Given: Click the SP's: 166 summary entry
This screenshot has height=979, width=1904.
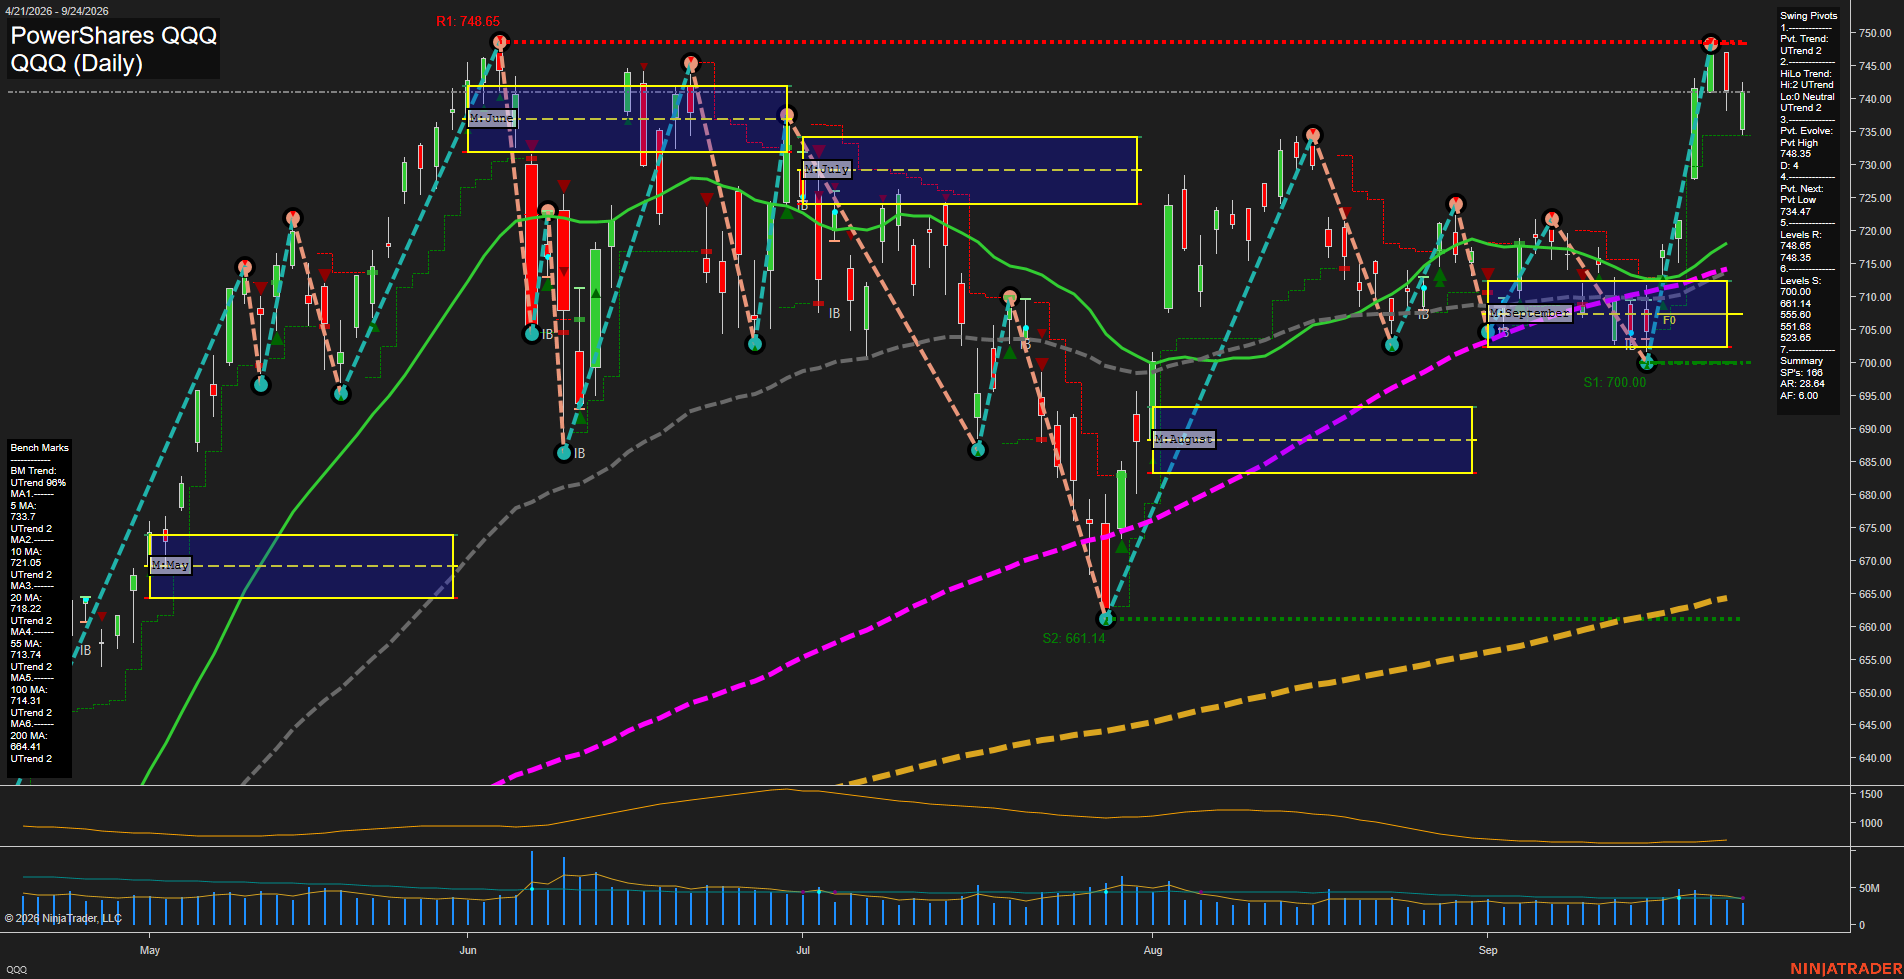Looking at the screenshot, I should coord(1801,373).
